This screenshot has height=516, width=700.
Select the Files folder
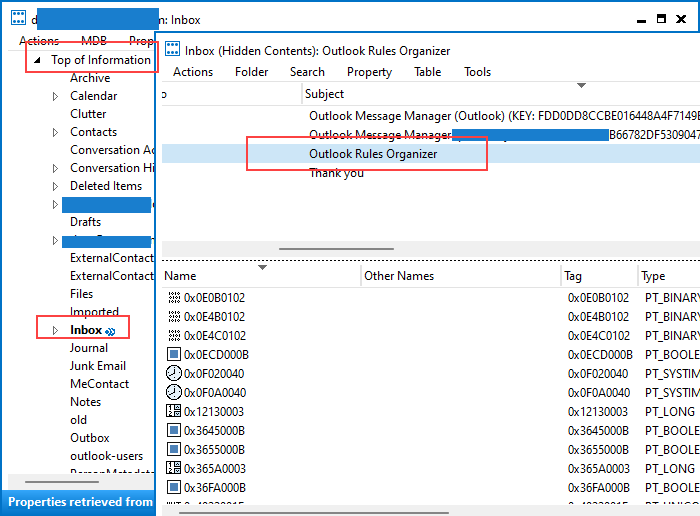click(81, 294)
